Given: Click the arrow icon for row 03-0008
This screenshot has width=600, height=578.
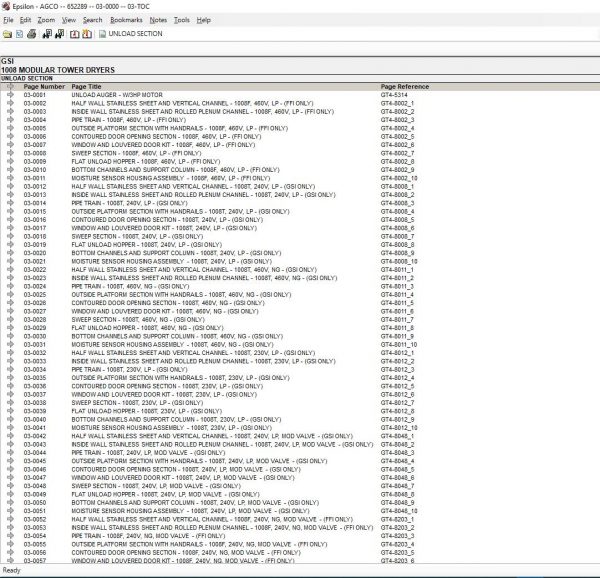Looking at the screenshot, I should [10, 153].
